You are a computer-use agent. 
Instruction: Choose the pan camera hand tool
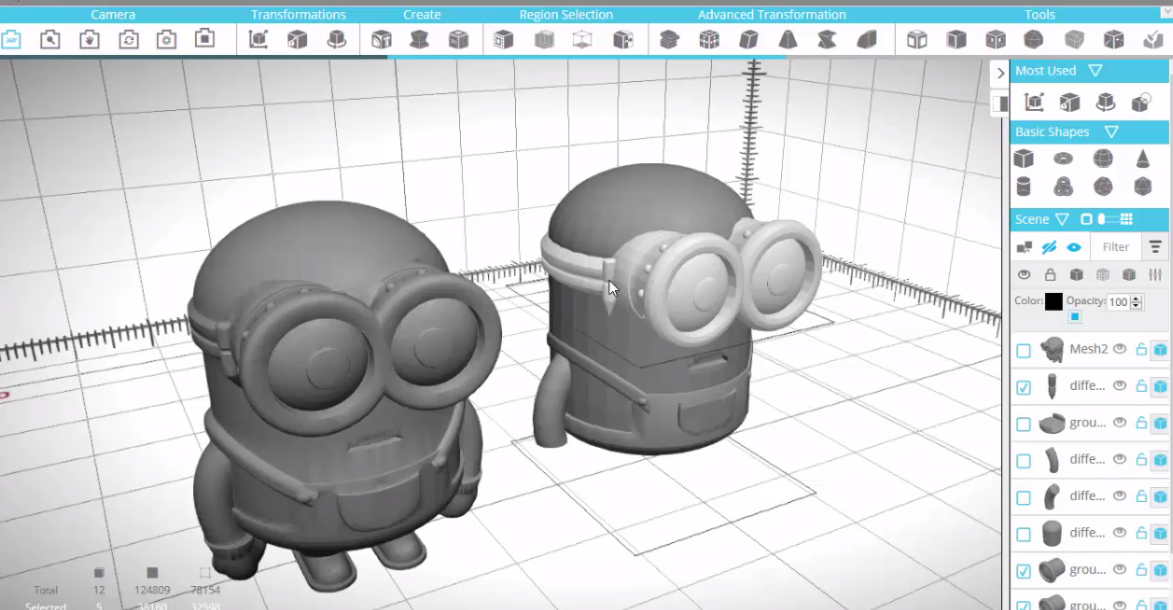pos(89,40)
